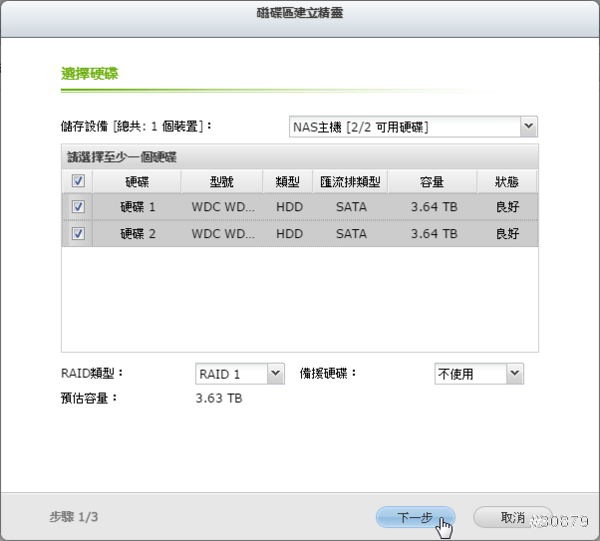
Task: Open the NAS主機 storage device dropdown
Action: [413, 127]
